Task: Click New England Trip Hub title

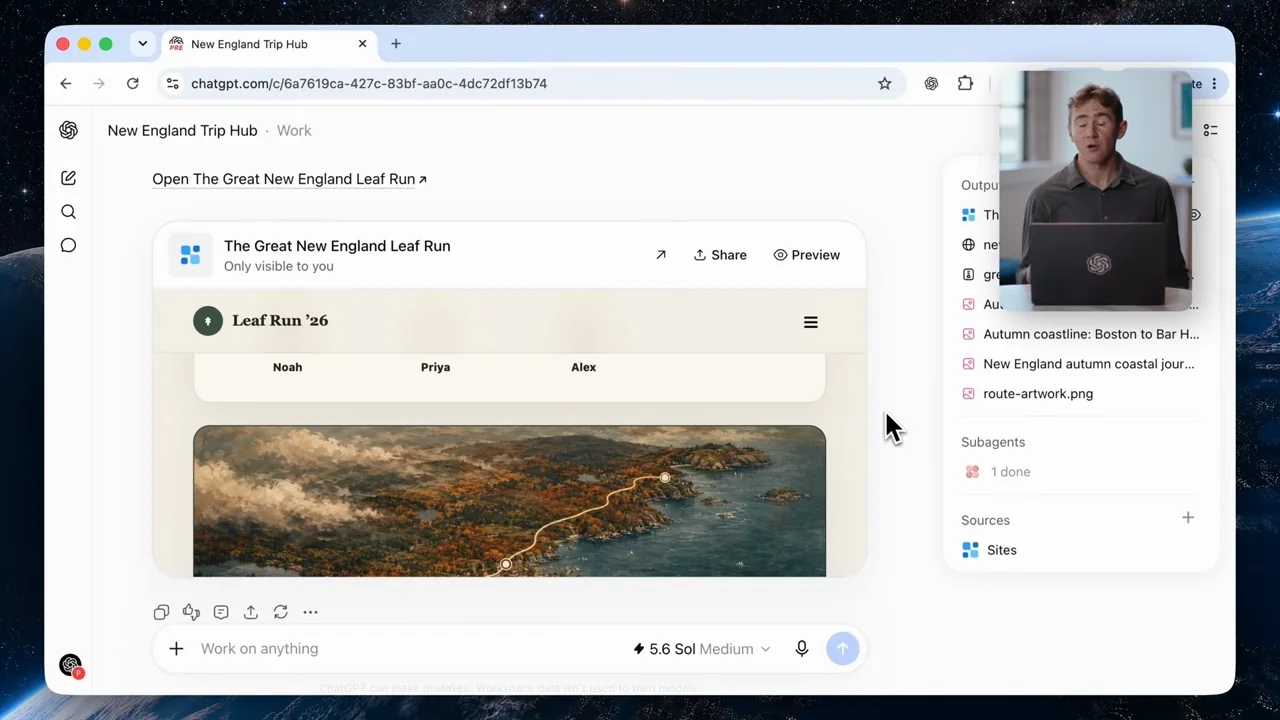Action: 182,130
